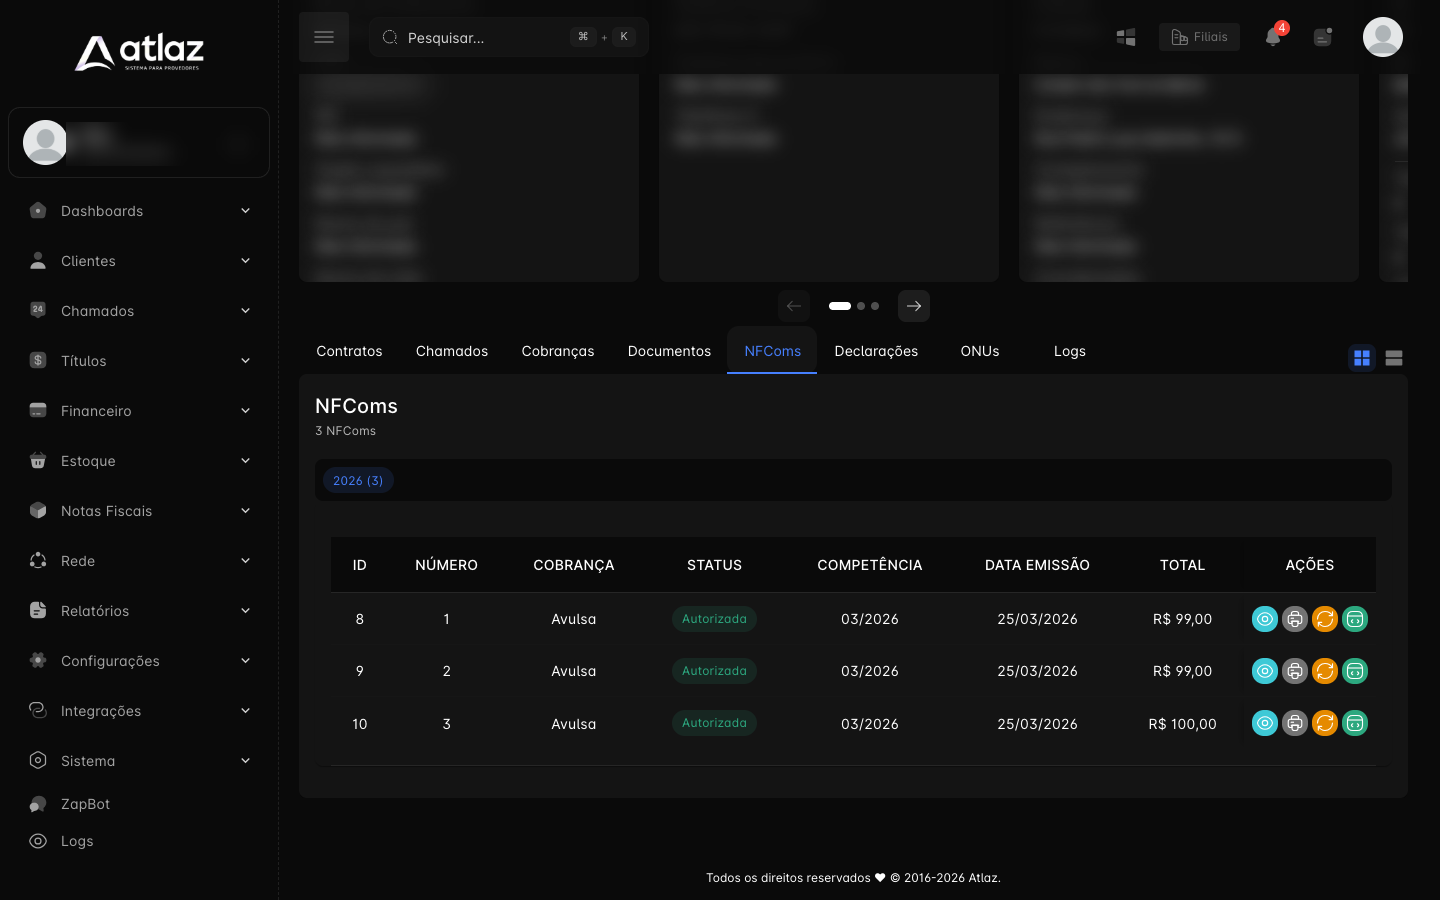Expand the Sistema menu
Viewport: 1440px width, 900px height.
[x=139, y=761]
